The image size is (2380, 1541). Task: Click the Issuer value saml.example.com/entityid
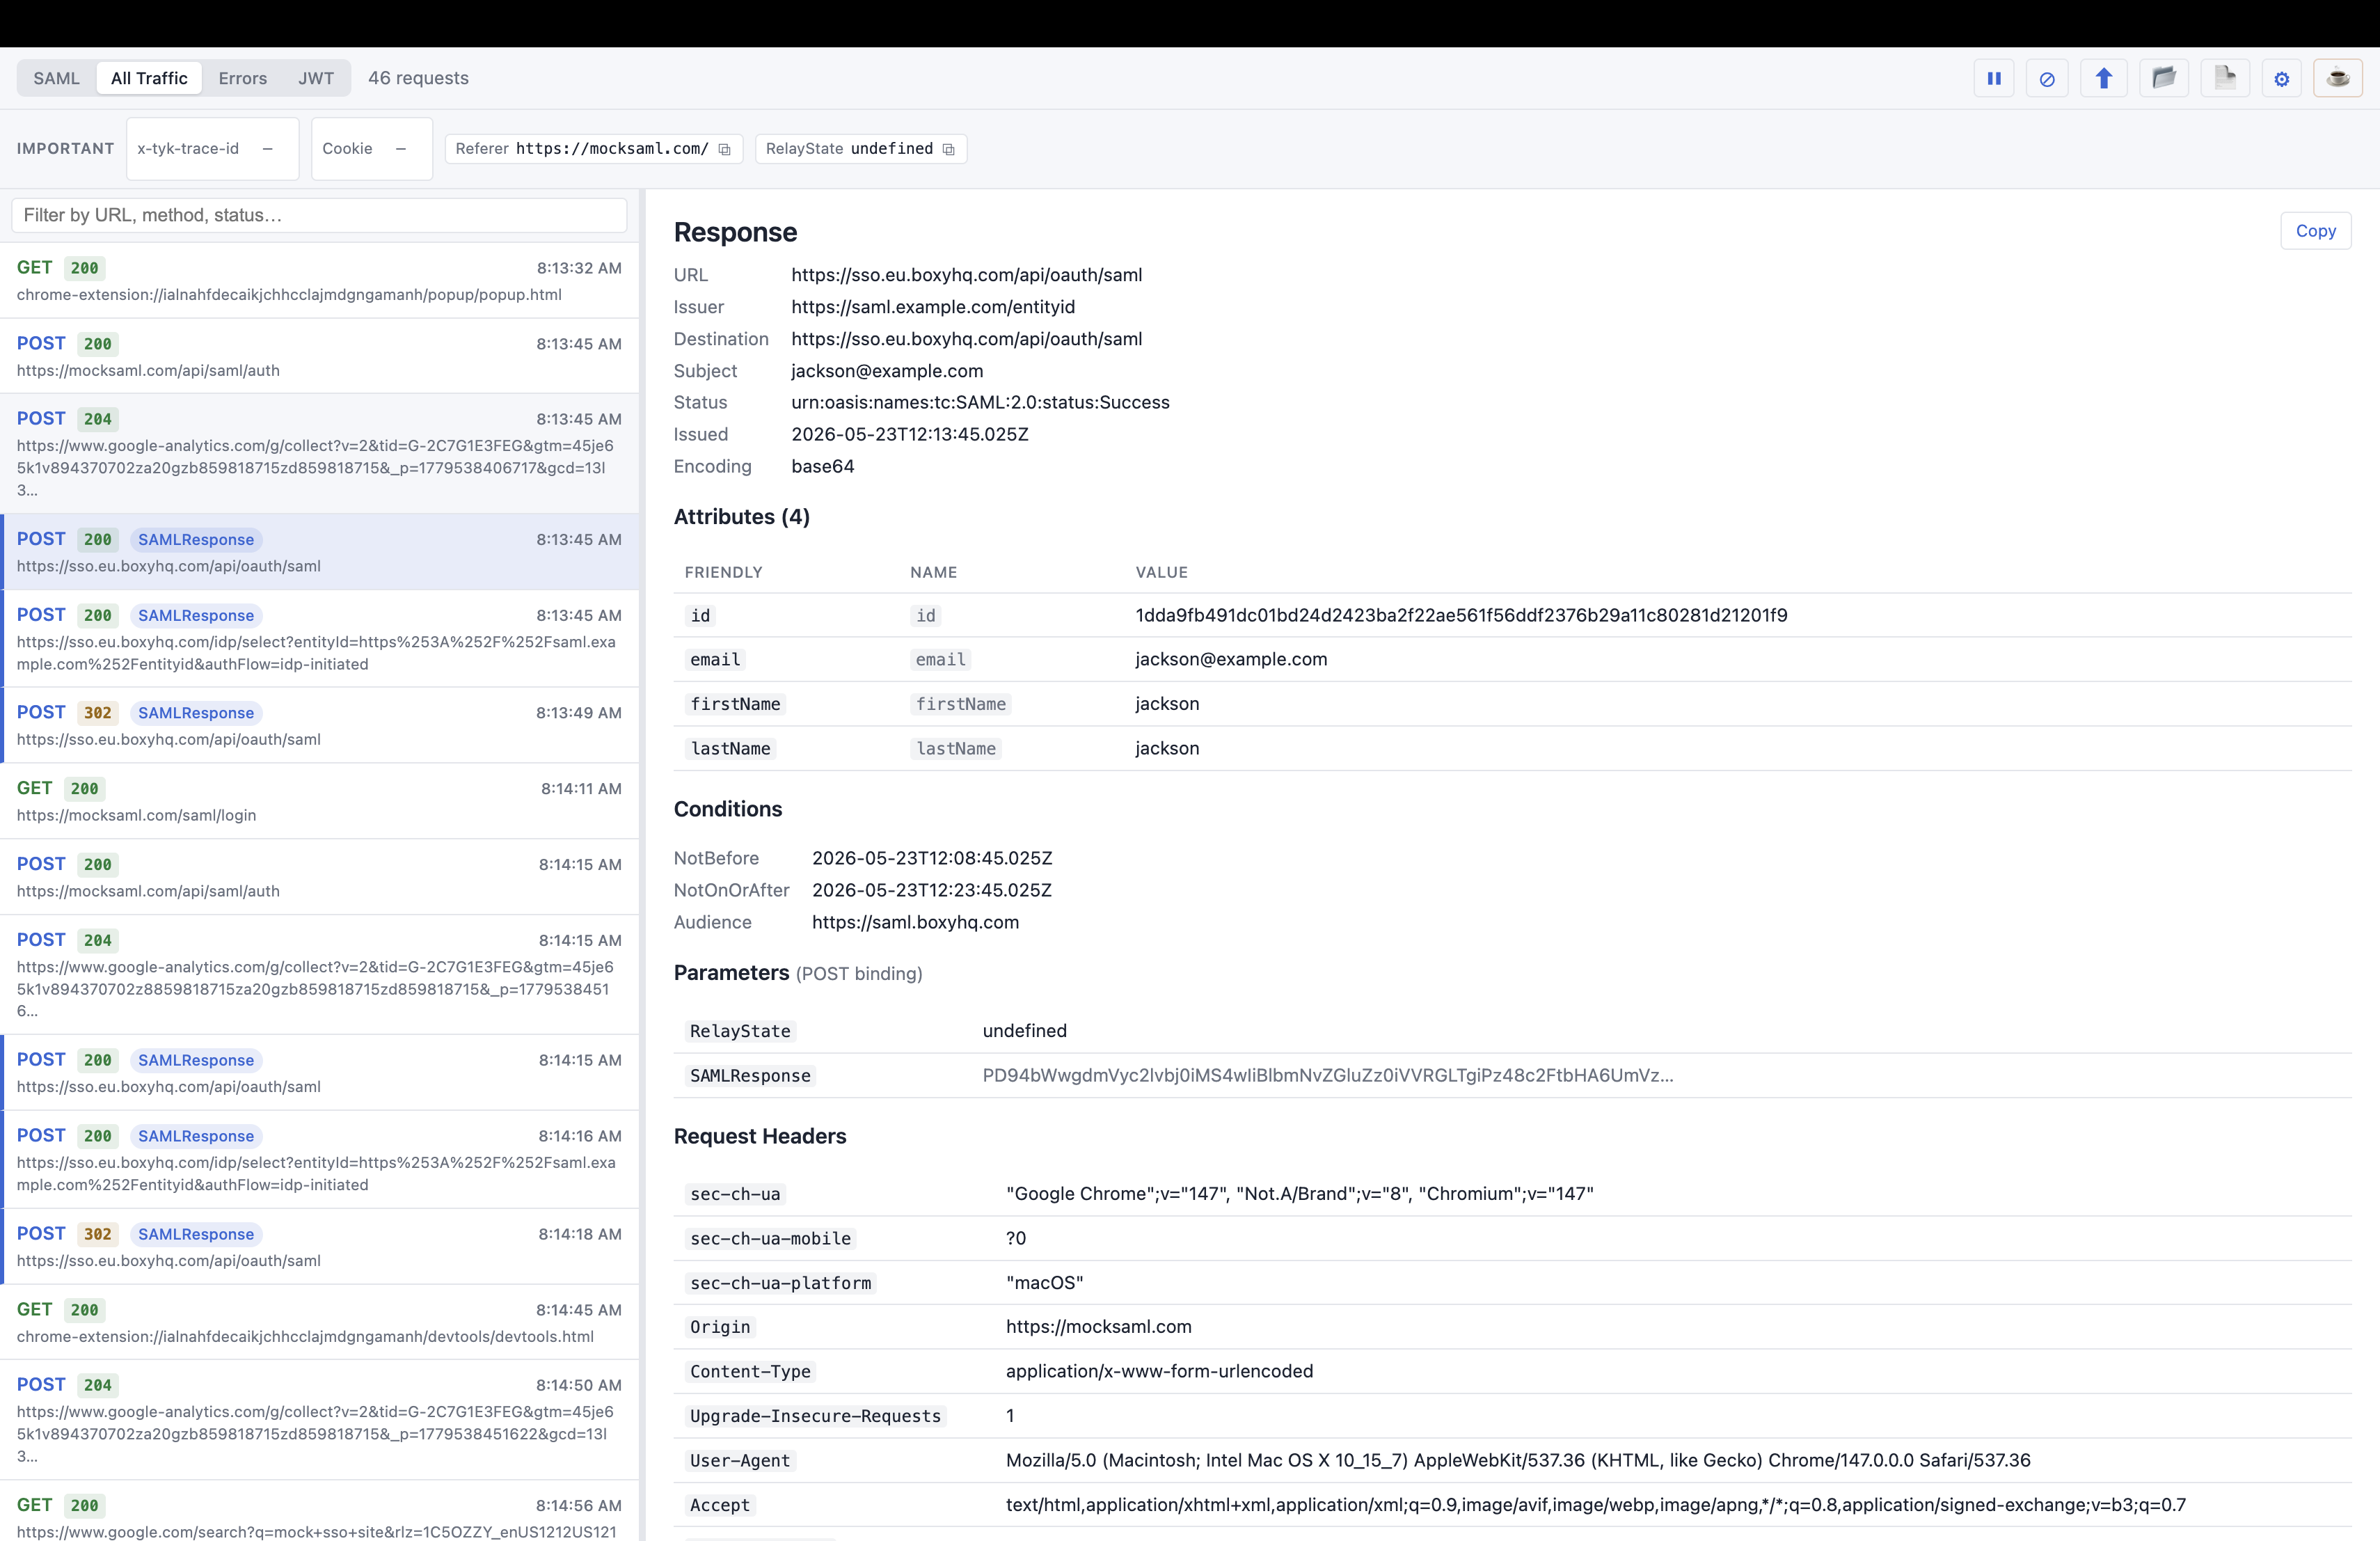point(933,307)
